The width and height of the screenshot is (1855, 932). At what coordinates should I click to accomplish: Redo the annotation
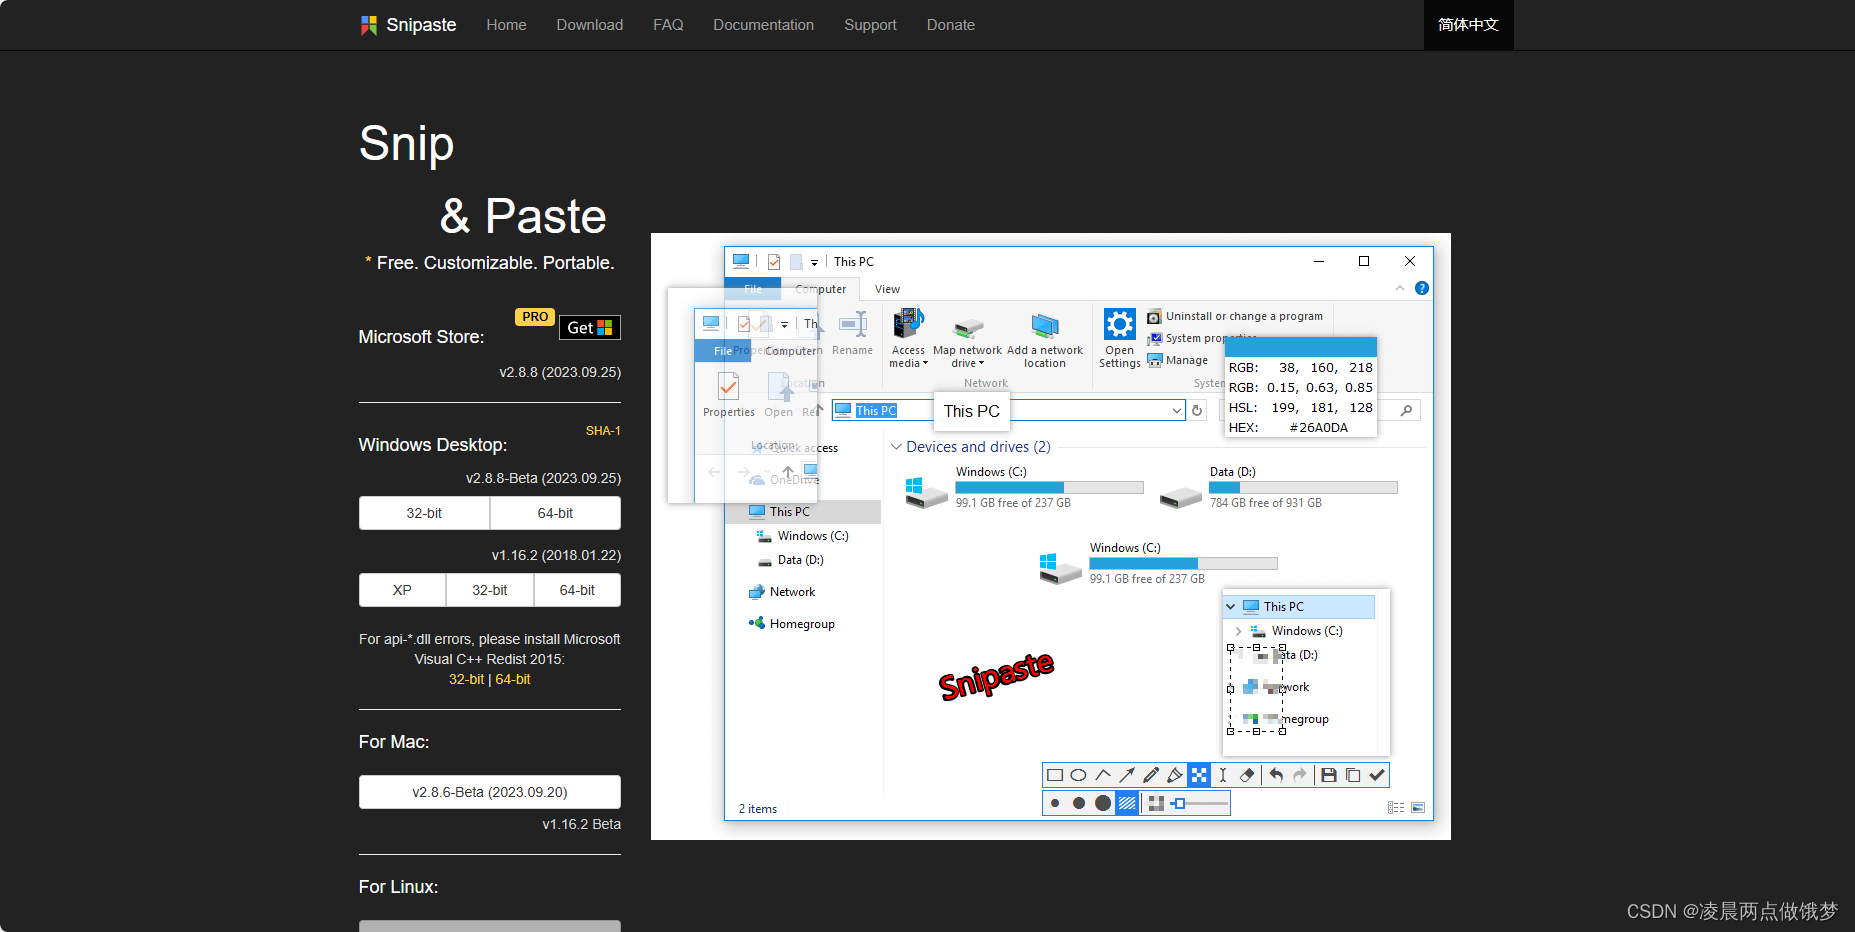(1300, 775)
